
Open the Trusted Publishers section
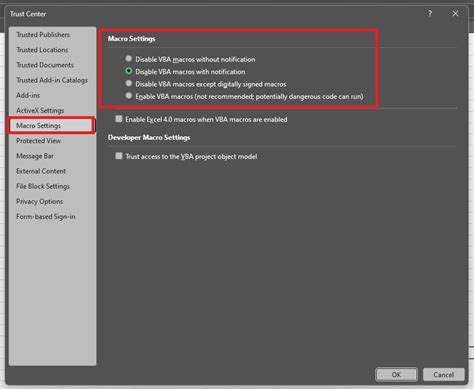[43, 35]
